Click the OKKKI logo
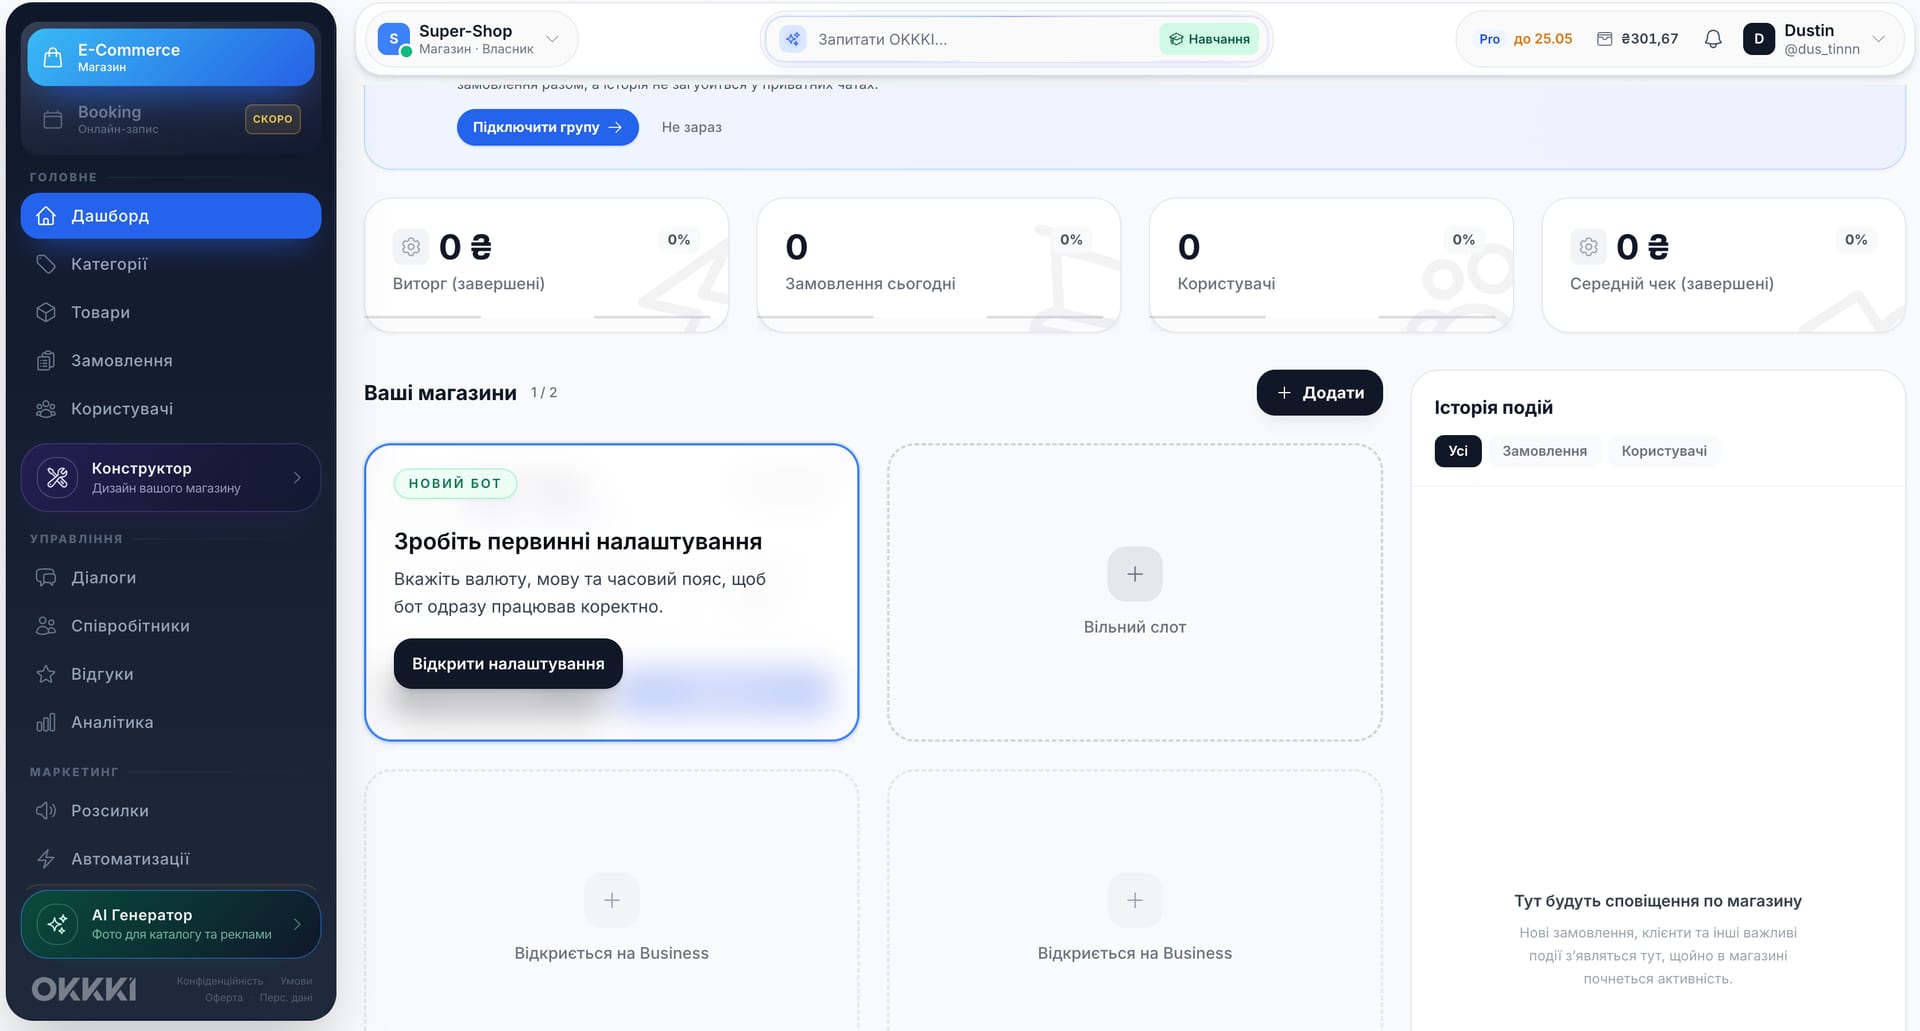 pyautogui.click(x=84, y=989)
